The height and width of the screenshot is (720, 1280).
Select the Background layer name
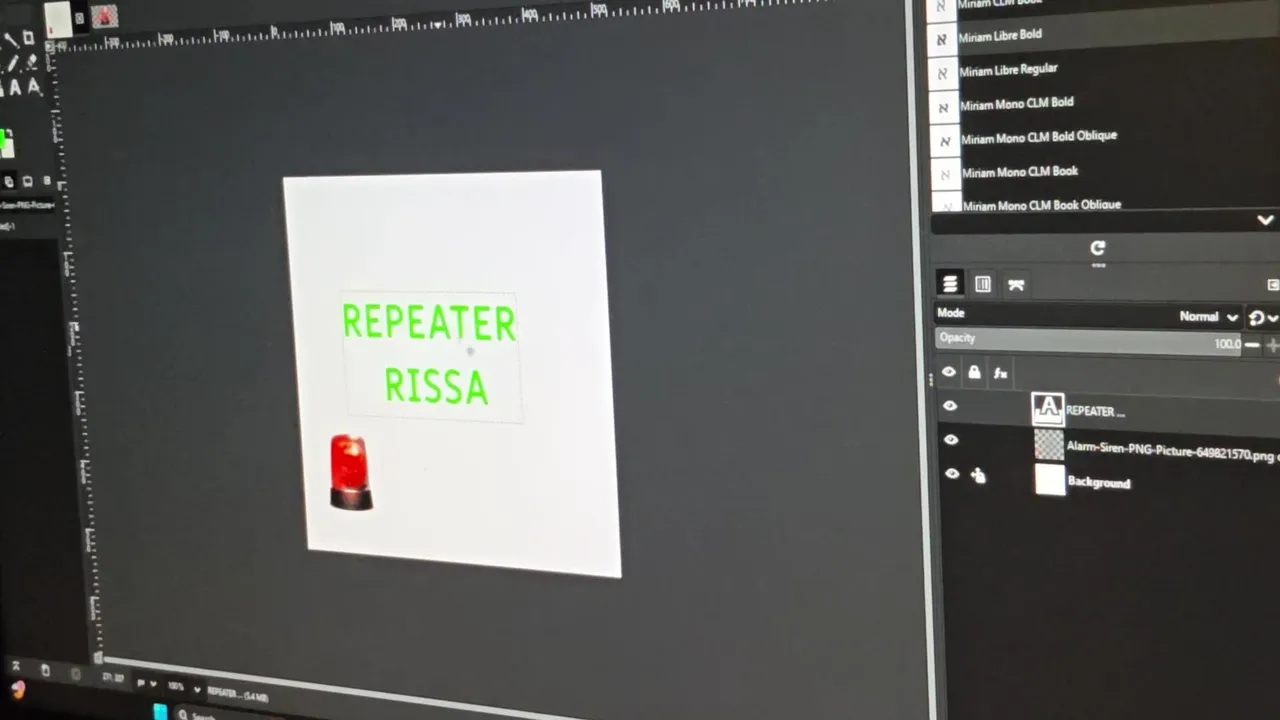1099,483
